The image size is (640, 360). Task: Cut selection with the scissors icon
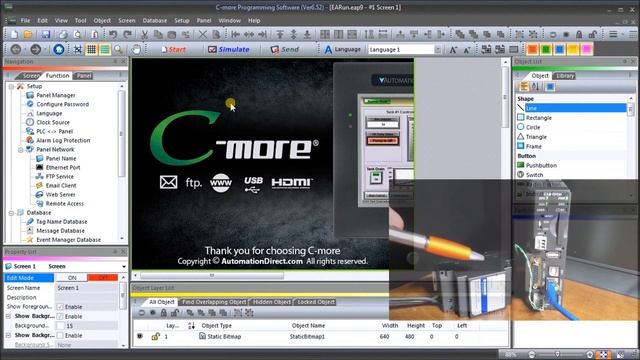click(144, 35)
